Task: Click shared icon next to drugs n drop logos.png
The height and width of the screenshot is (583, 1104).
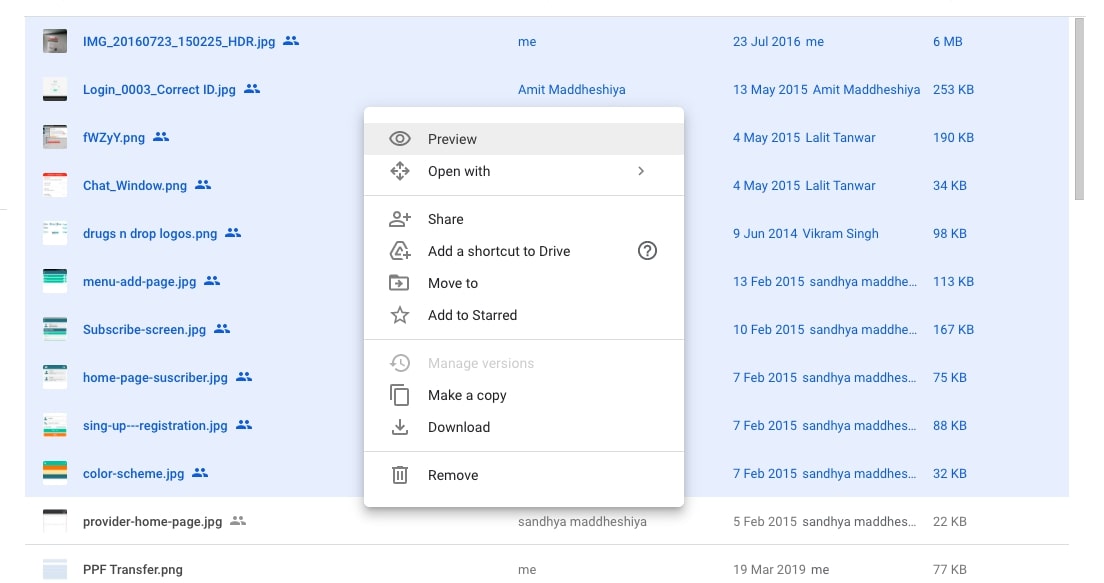Action: tap(233, 232)
